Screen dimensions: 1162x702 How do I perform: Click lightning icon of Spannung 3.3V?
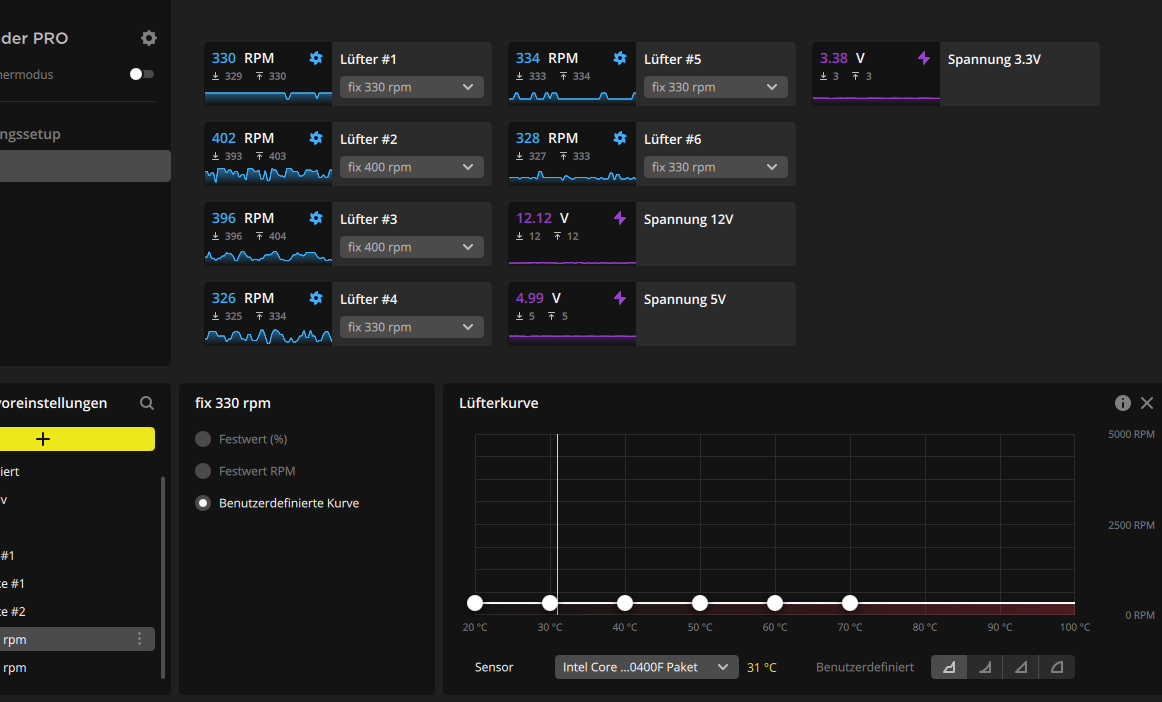tap(923, 58)
